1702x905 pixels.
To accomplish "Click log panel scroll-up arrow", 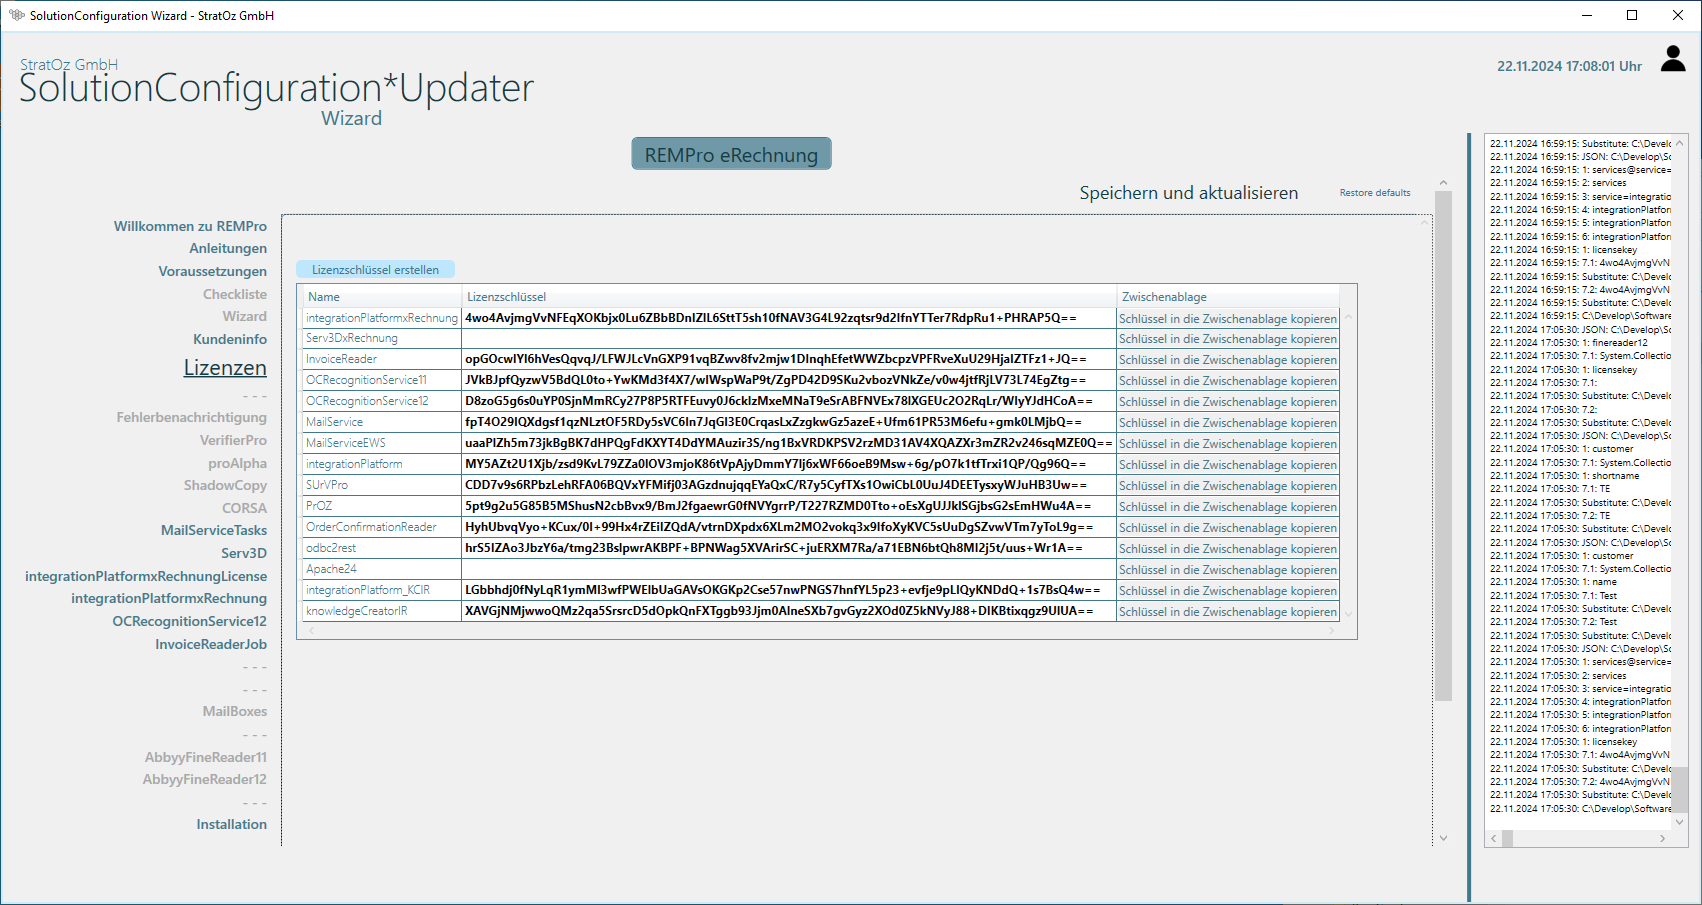I will (1679, 144).
